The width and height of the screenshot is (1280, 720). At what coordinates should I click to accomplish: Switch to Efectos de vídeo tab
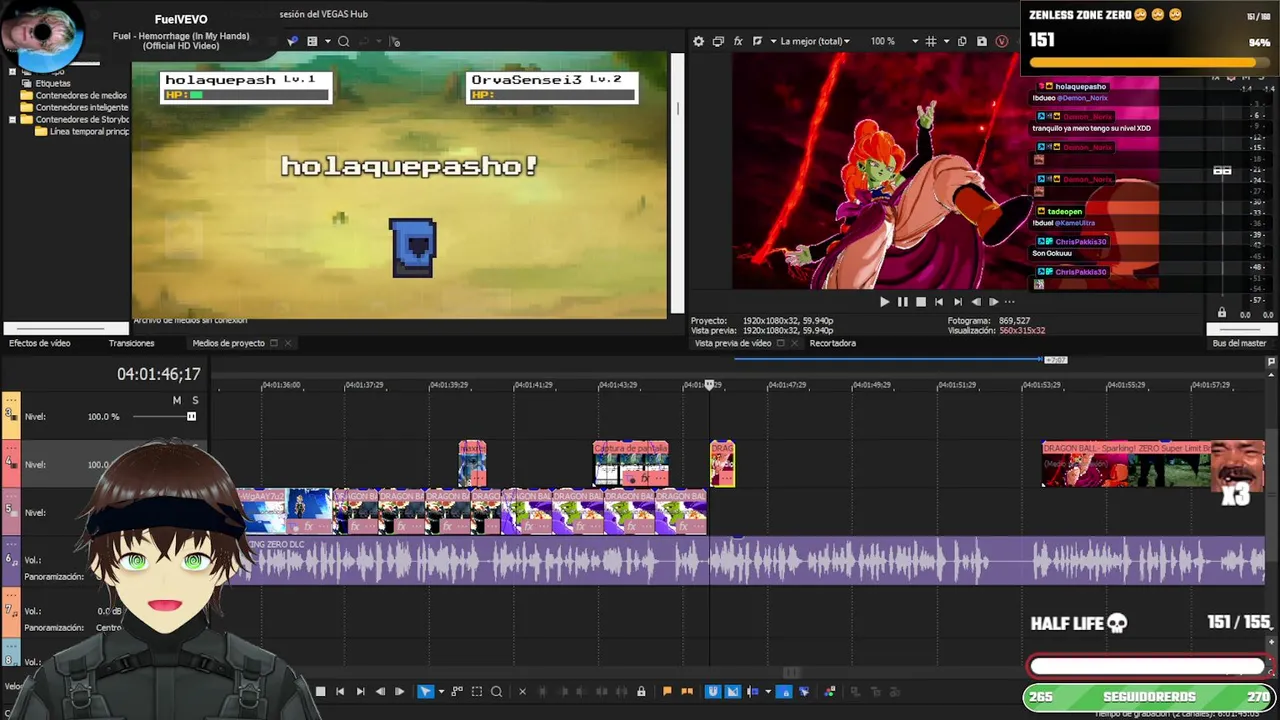point(40,343)
